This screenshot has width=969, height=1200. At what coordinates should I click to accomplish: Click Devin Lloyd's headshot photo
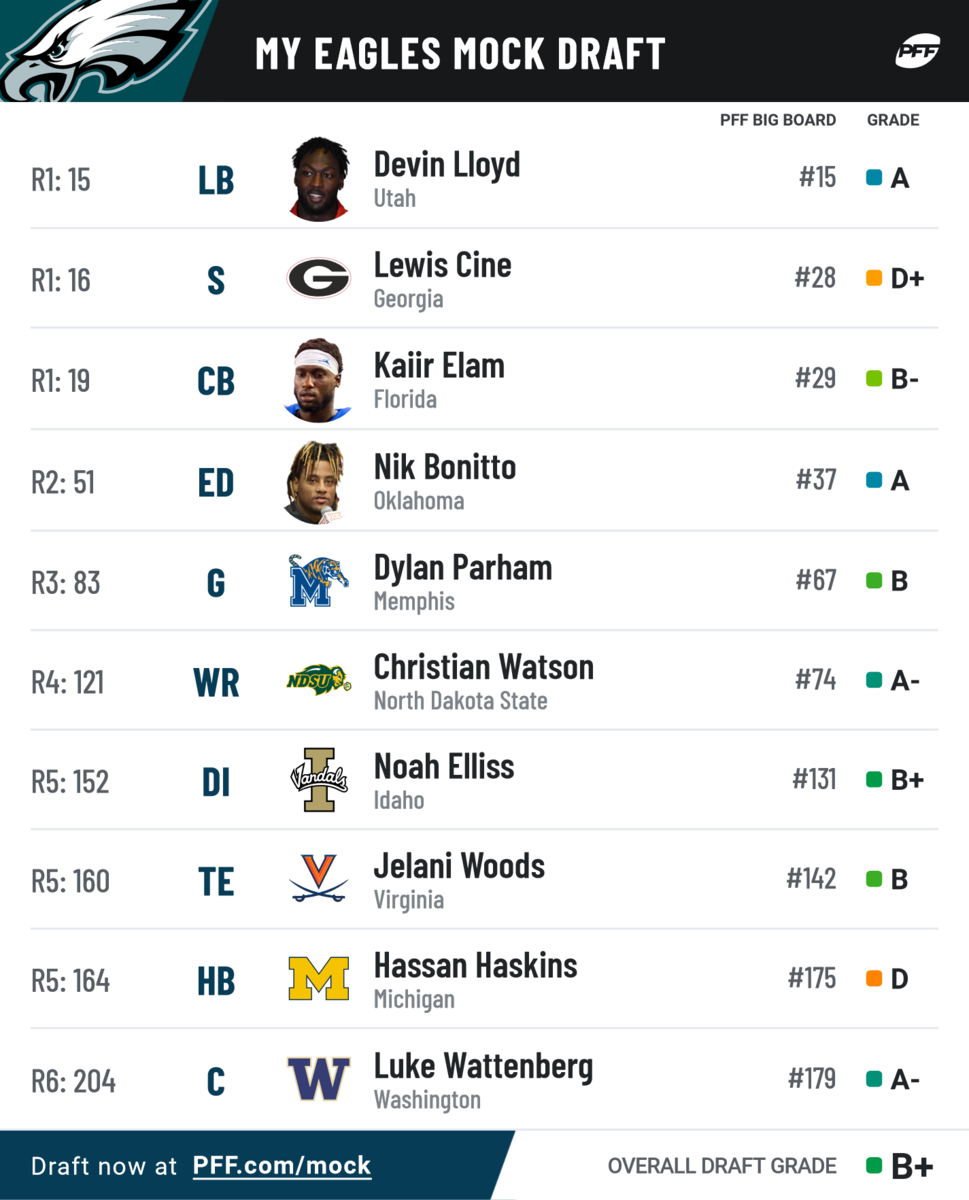(x=320, y=179)
